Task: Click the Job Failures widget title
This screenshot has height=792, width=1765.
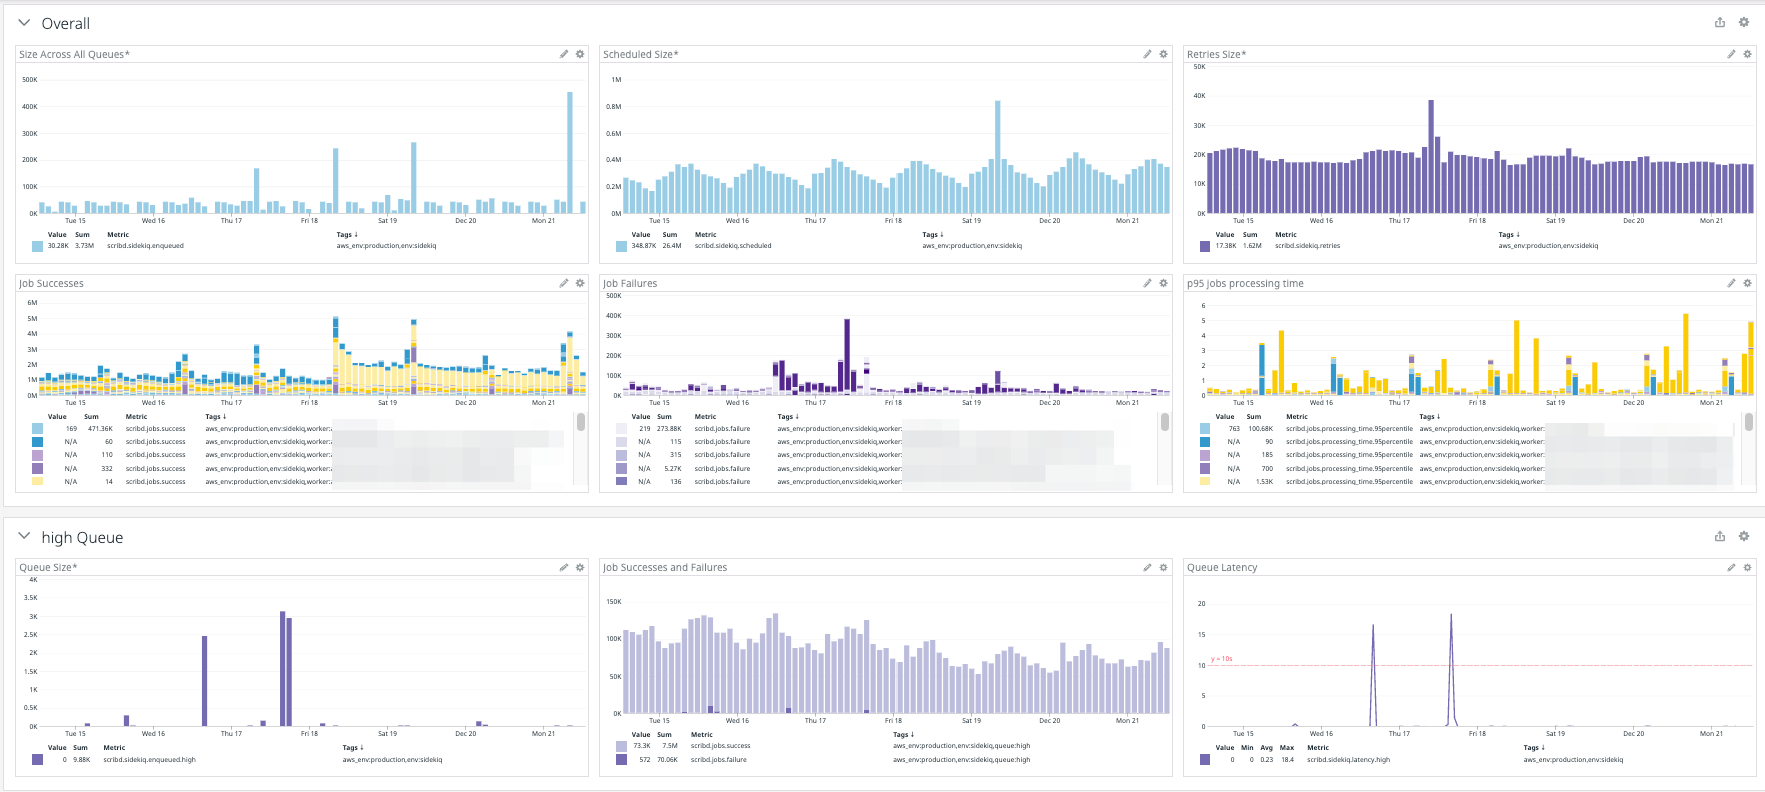Action: point(630,283)
